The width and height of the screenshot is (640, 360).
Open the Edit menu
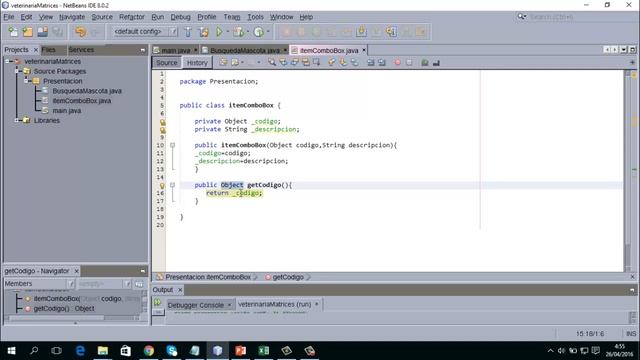(26, 17)
